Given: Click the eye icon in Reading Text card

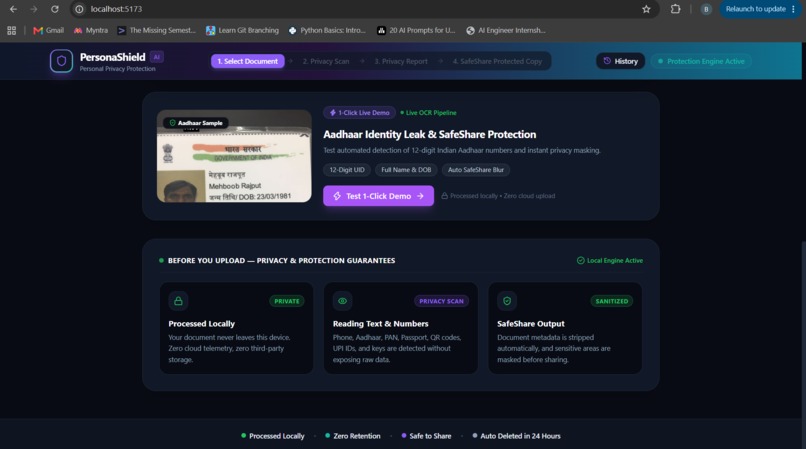Looking at the screenshot, I should click(x=342, y=301).
